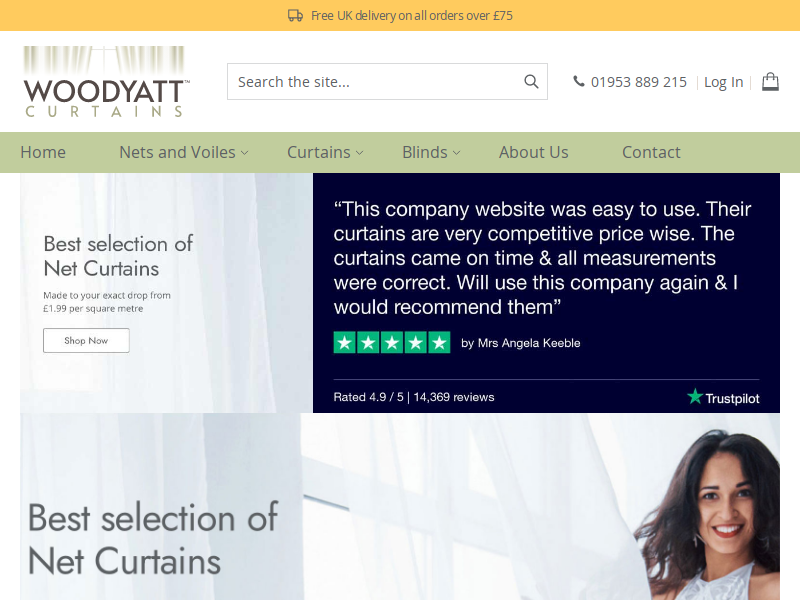
Task: Click the delivery truck icon in banner
Action: (x=295, y=15)
